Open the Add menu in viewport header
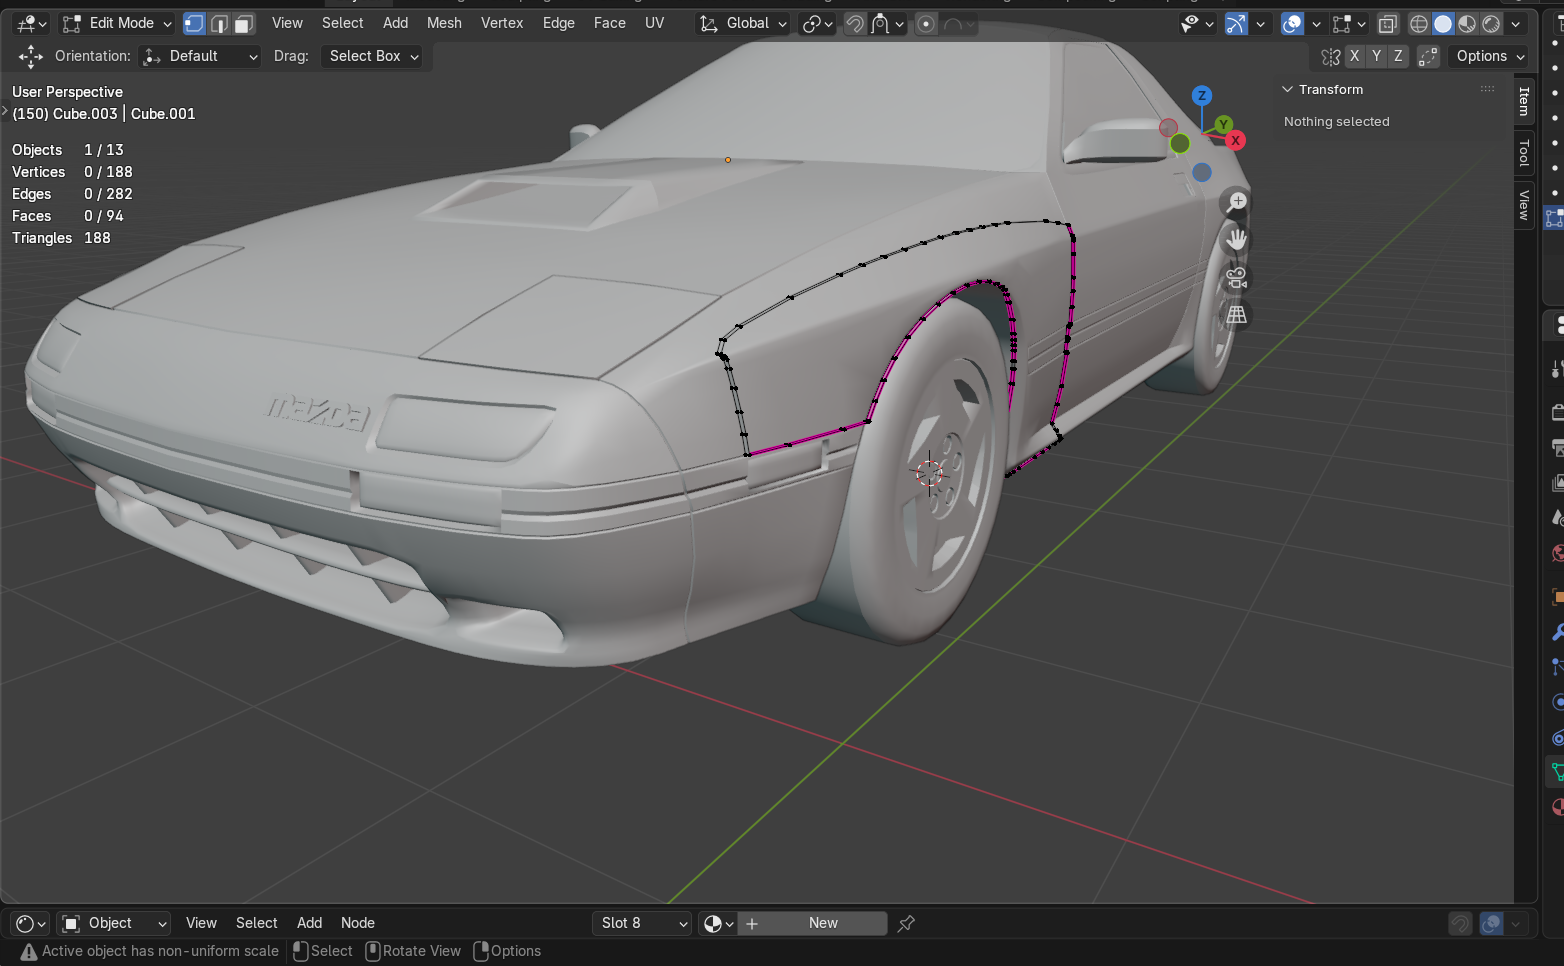 point(395,23)
